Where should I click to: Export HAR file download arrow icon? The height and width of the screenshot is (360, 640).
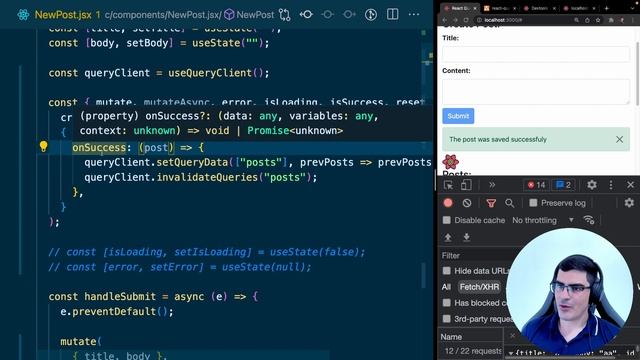(466, 237)
